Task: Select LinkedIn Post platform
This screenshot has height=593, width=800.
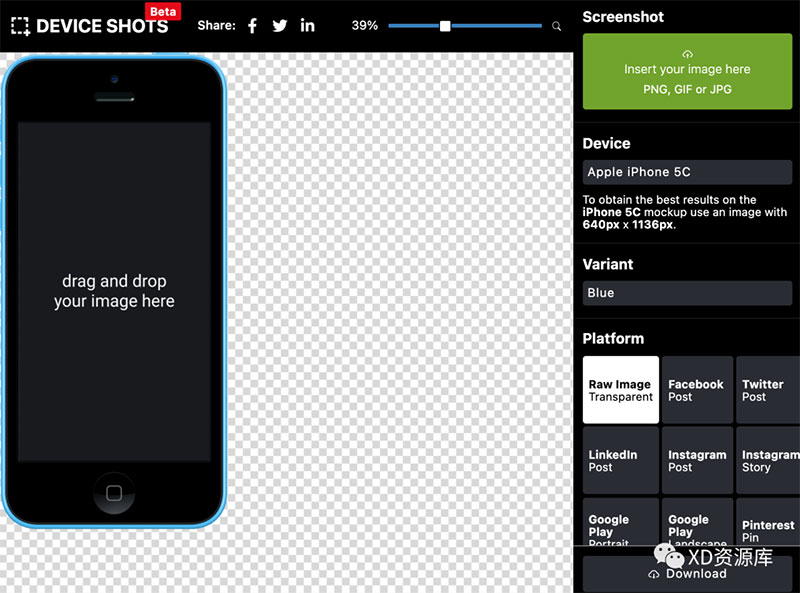Action: (621, 460)
